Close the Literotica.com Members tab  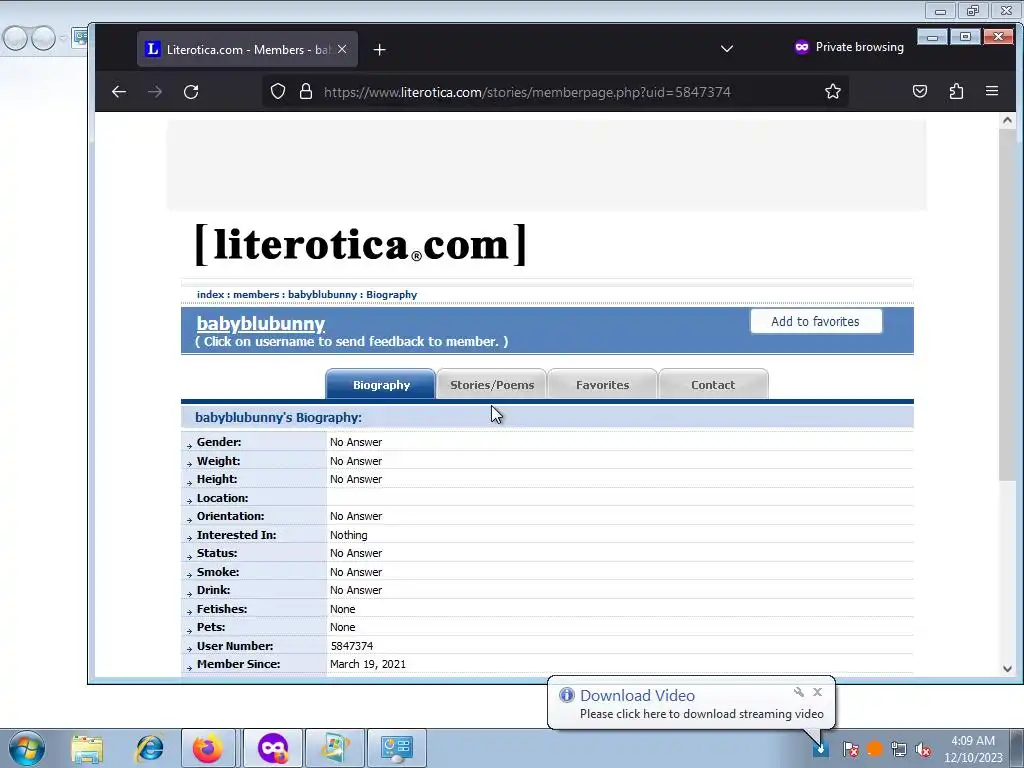[x=342, y=49]
